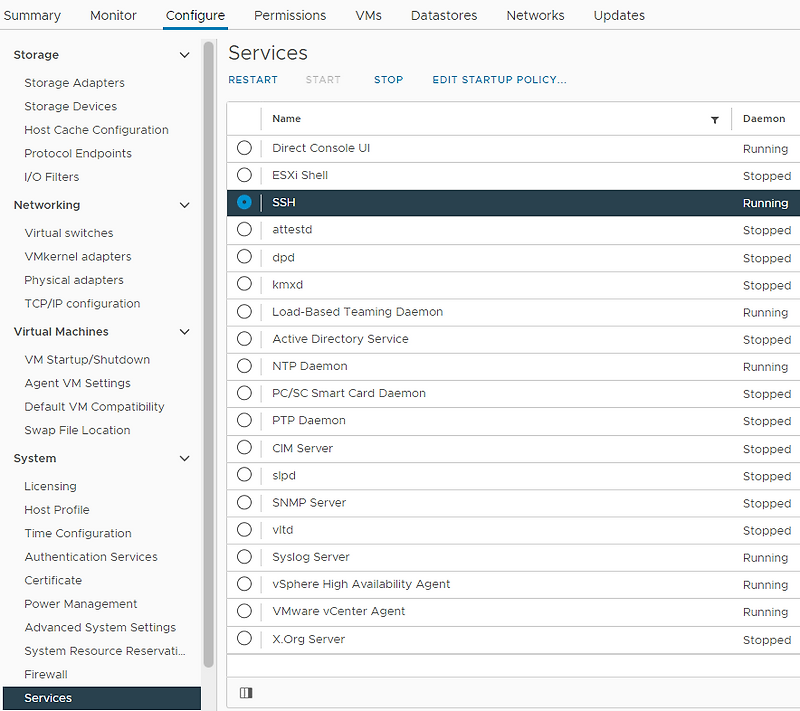Select the dpd radio button
The image size is (800, 711).
click(x=244, y=257)
